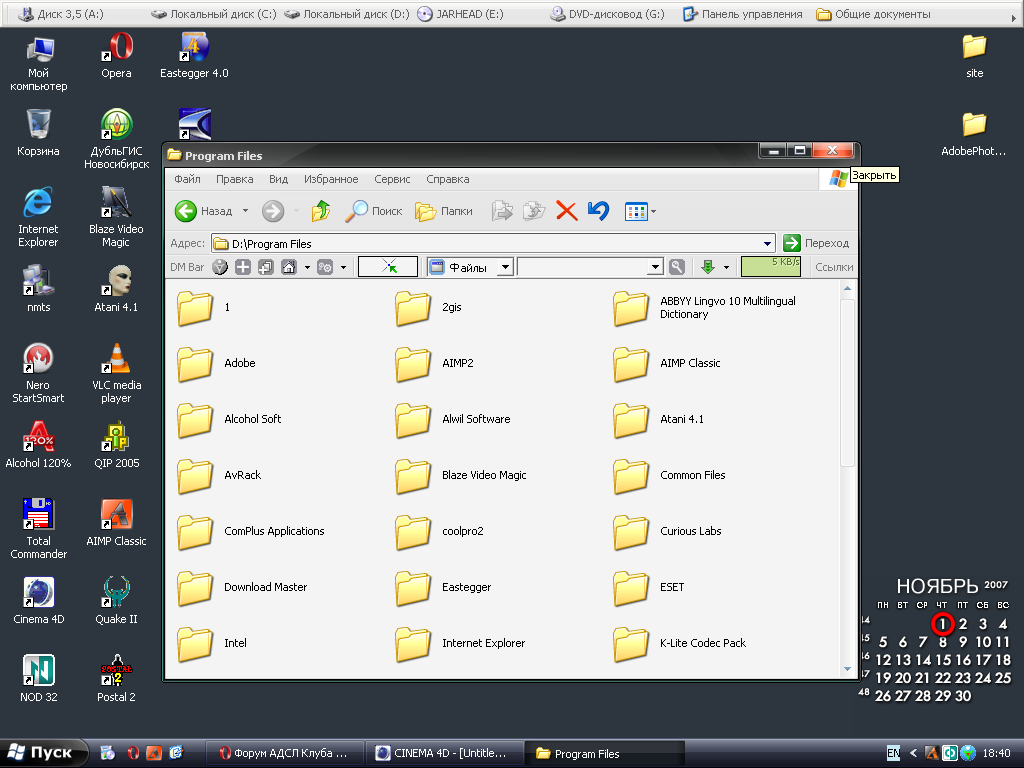Open the Download Master folder

[242, 587]
